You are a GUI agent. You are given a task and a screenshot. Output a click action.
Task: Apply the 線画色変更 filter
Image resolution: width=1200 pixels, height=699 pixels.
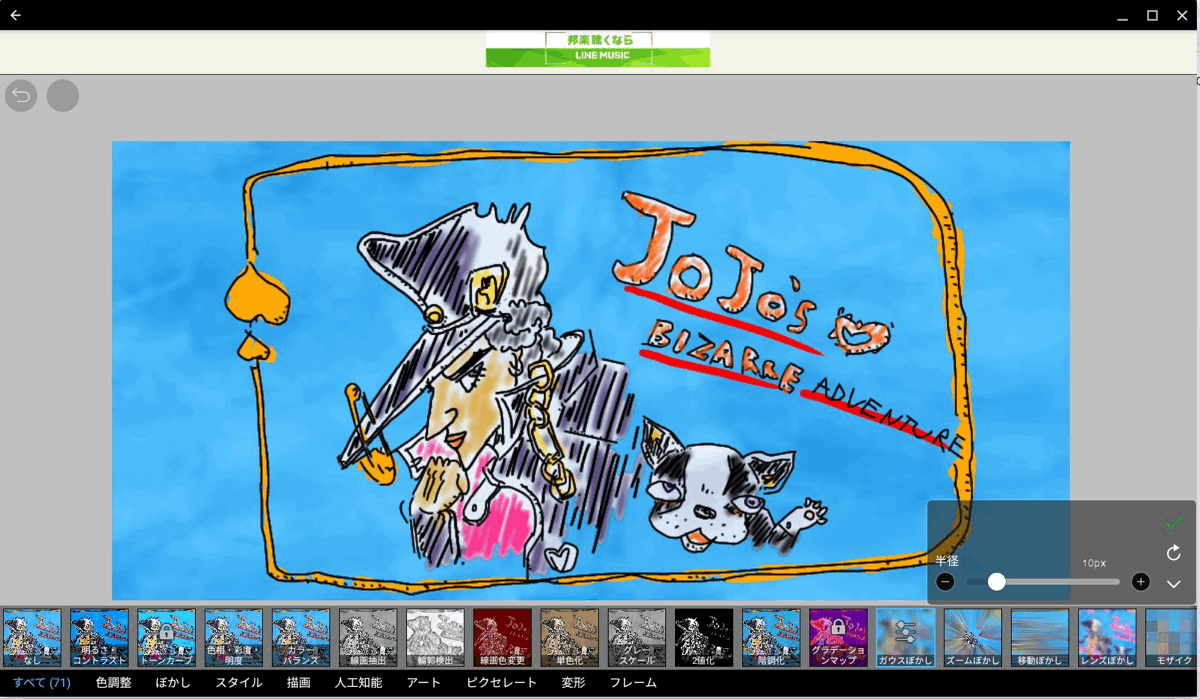pos(502,638)
